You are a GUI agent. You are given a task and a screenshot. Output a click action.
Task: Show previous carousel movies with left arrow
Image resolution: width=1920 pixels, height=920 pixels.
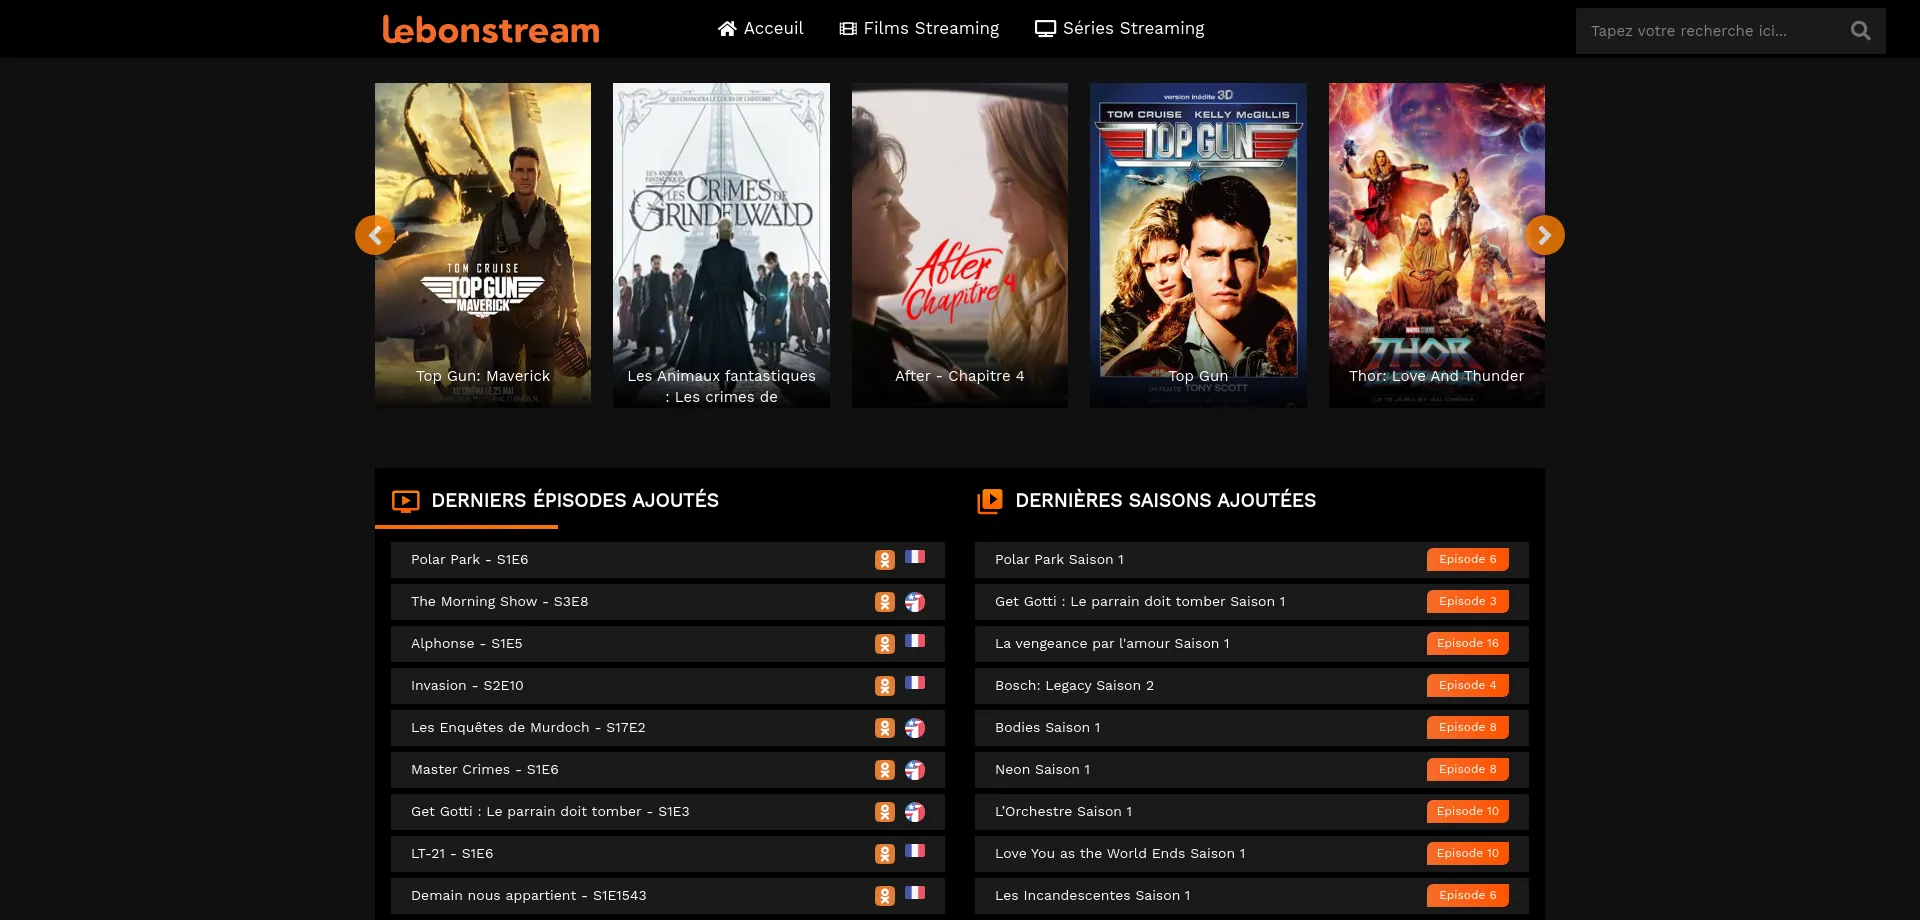tap(375, 235)
